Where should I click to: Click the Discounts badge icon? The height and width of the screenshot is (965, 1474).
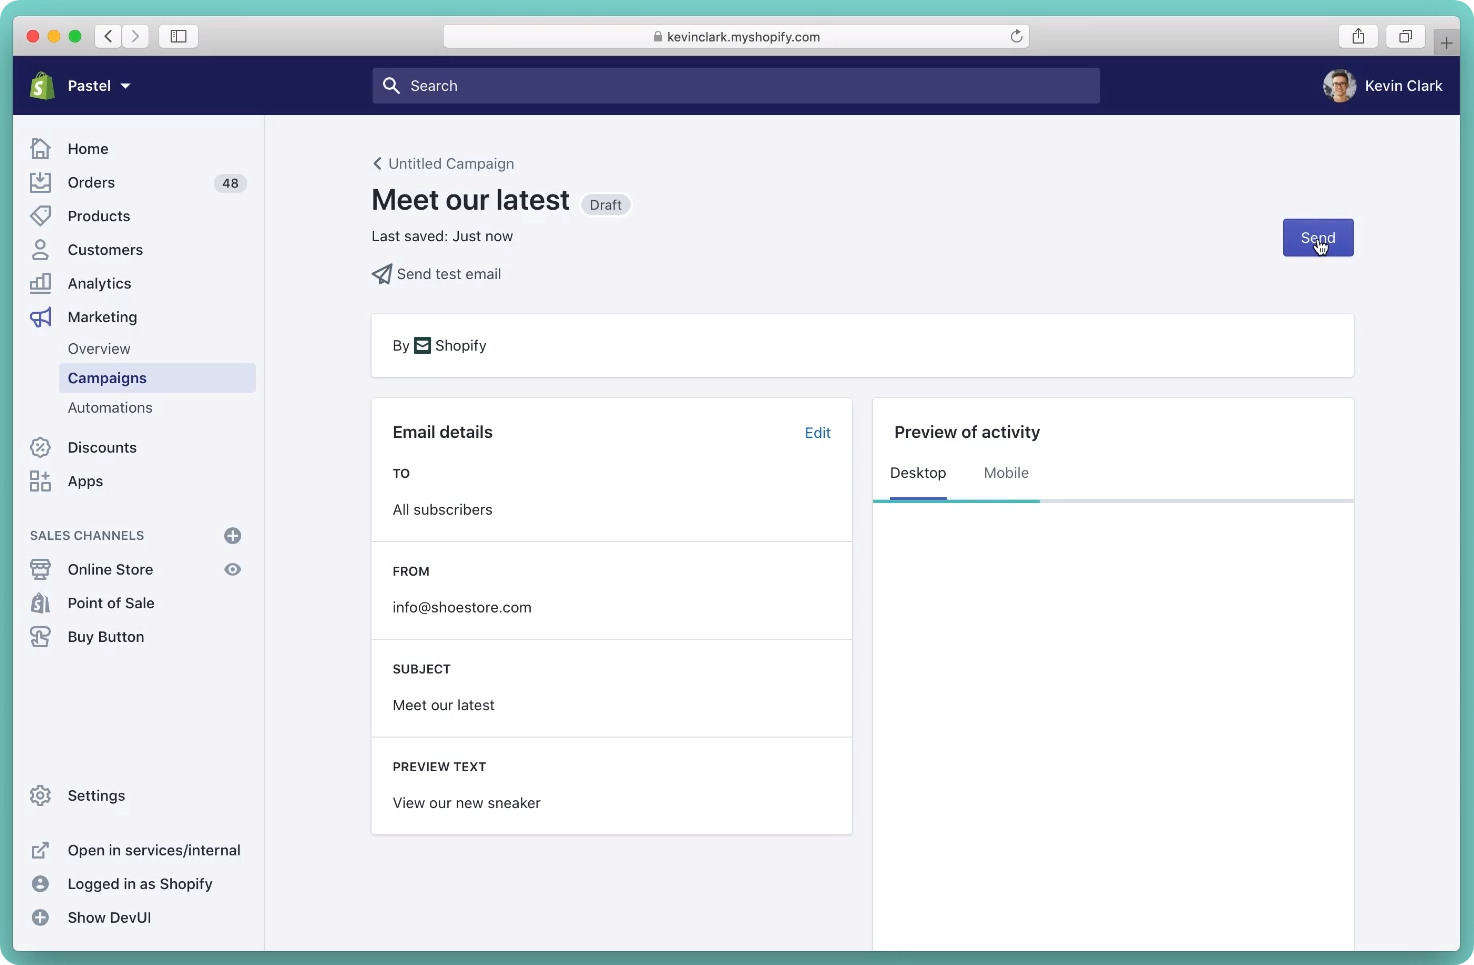(40, 447)
